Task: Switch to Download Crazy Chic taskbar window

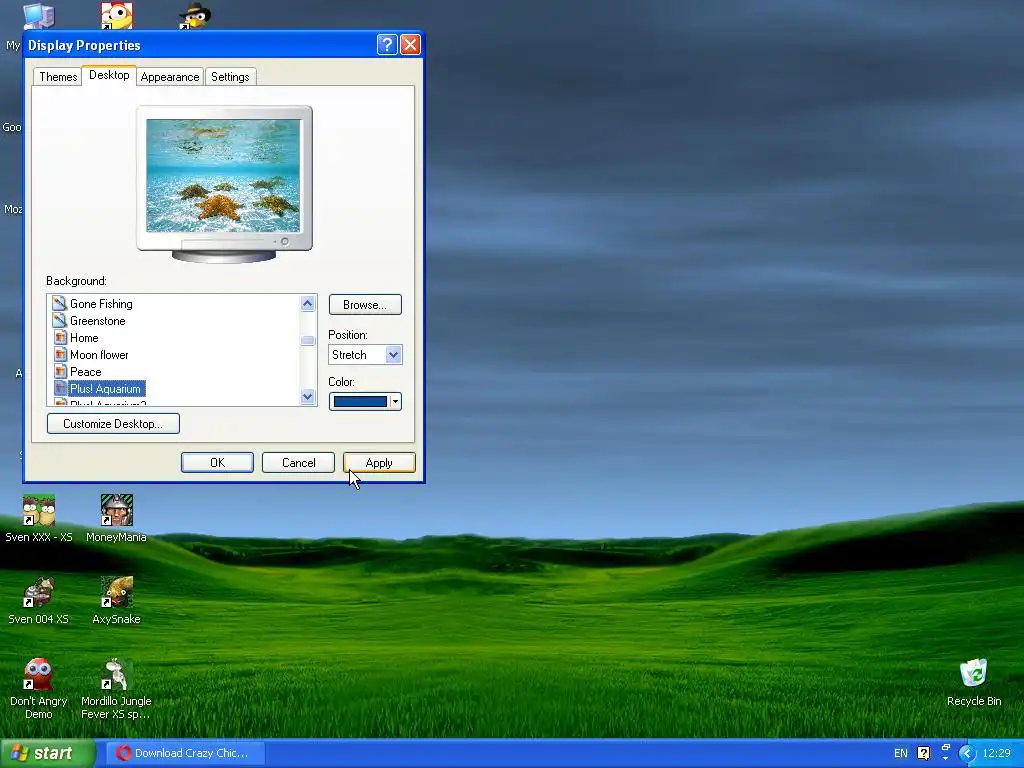Action: (x=185, y=753)
